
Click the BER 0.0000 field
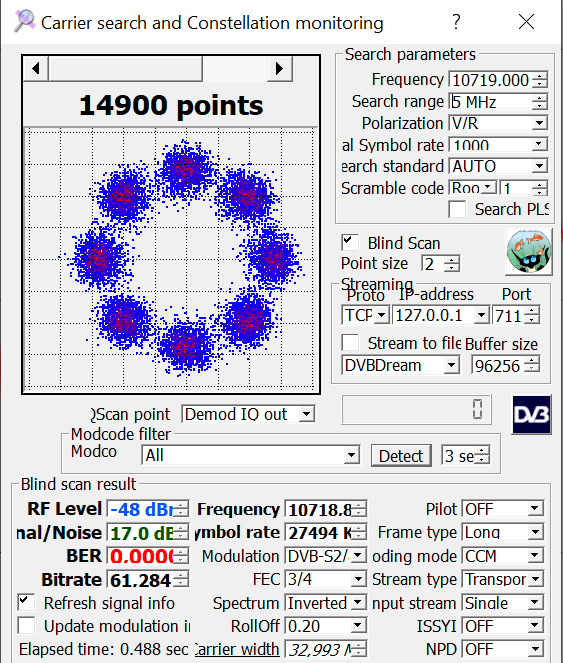148,556
